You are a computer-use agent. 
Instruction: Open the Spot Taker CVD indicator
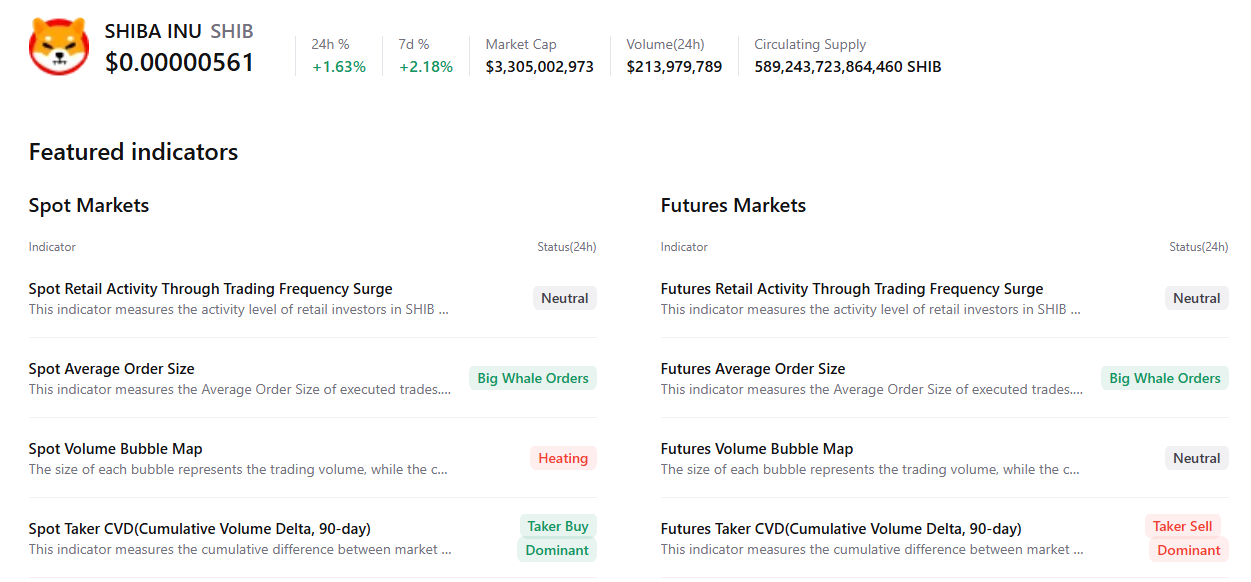[200, 529]
